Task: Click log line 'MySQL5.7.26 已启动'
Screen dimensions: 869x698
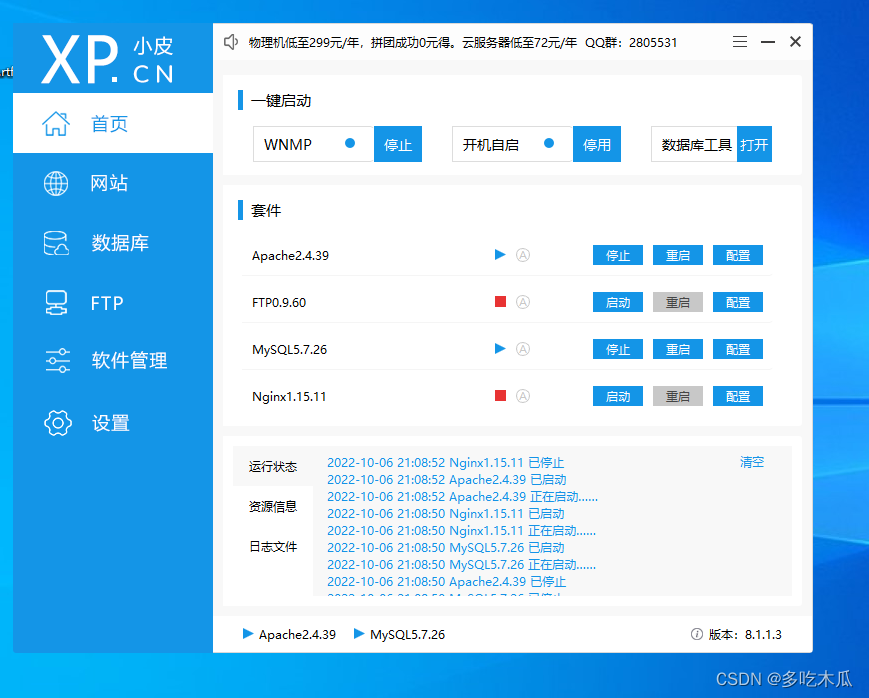Action: [x=445, y=548]
